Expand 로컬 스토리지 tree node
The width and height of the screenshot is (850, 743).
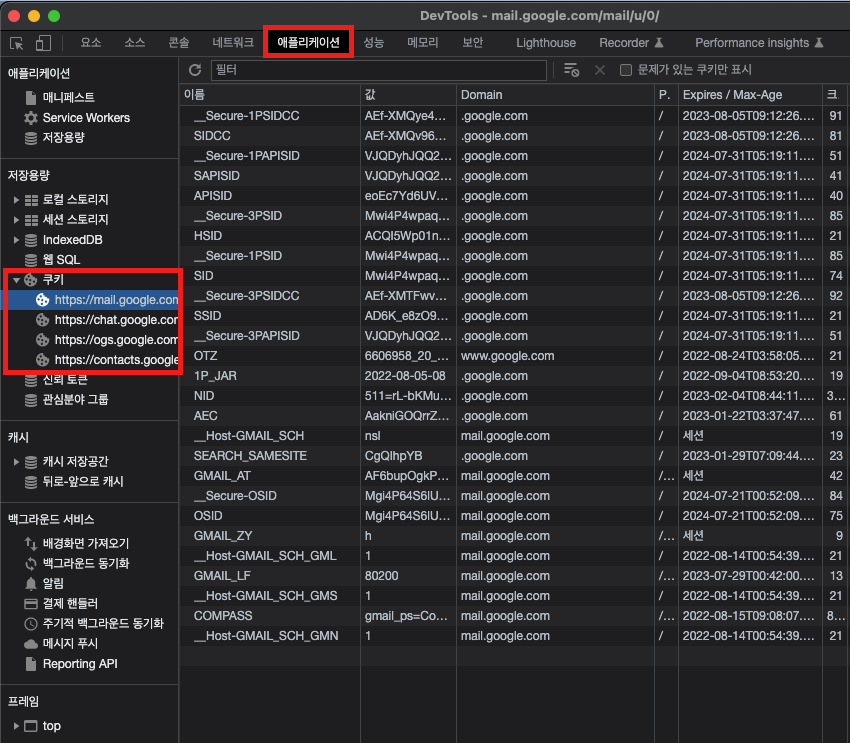coord(16,200)
